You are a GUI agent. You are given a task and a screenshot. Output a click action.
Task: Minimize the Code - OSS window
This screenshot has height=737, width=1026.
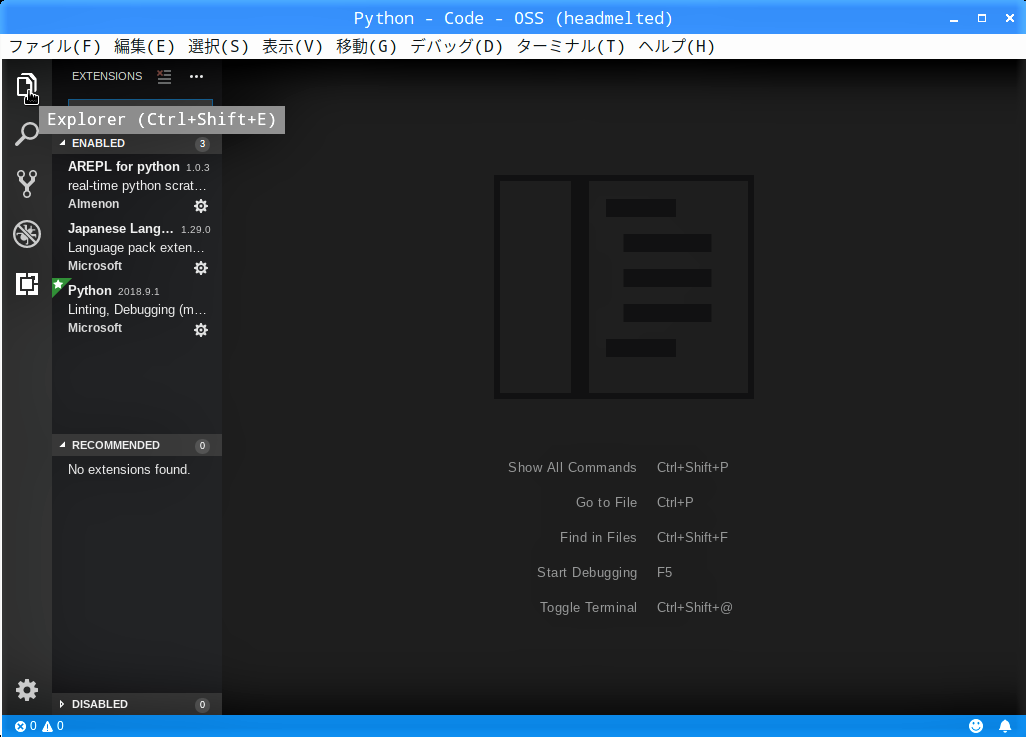click(x=954, y=18)
